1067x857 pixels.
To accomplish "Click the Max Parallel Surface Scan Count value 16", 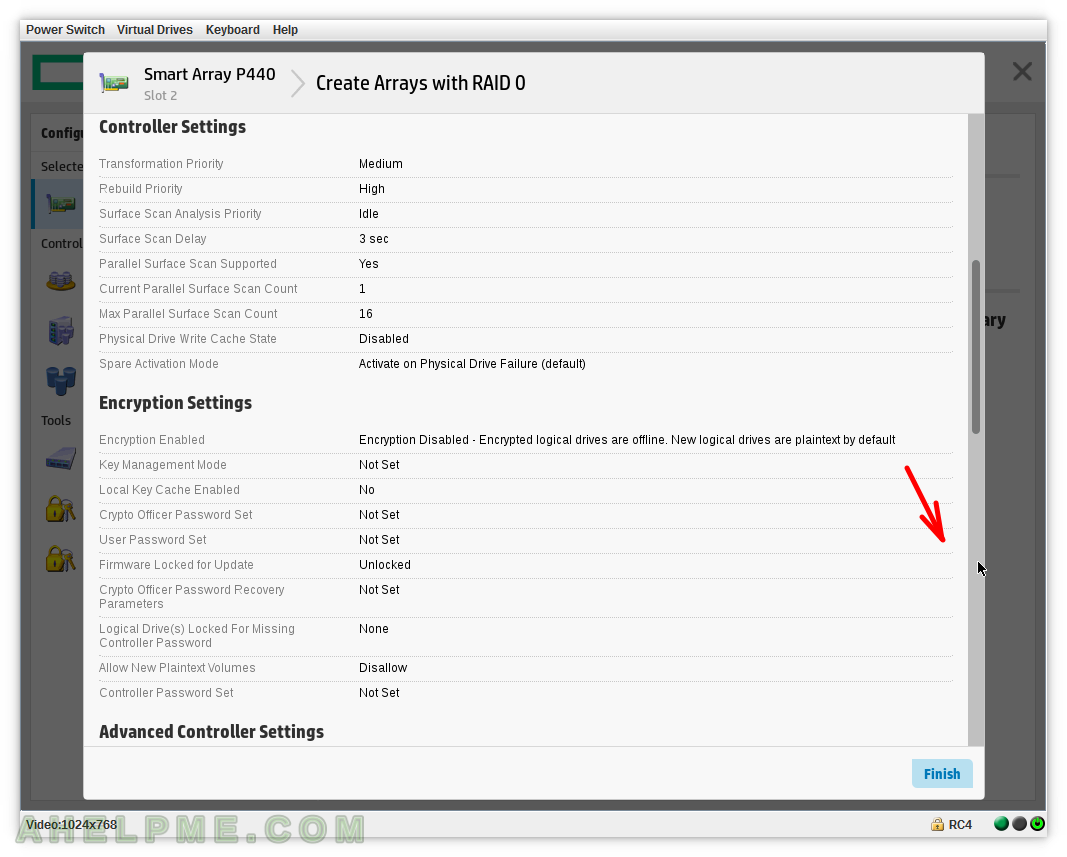I will coord(365,314).
